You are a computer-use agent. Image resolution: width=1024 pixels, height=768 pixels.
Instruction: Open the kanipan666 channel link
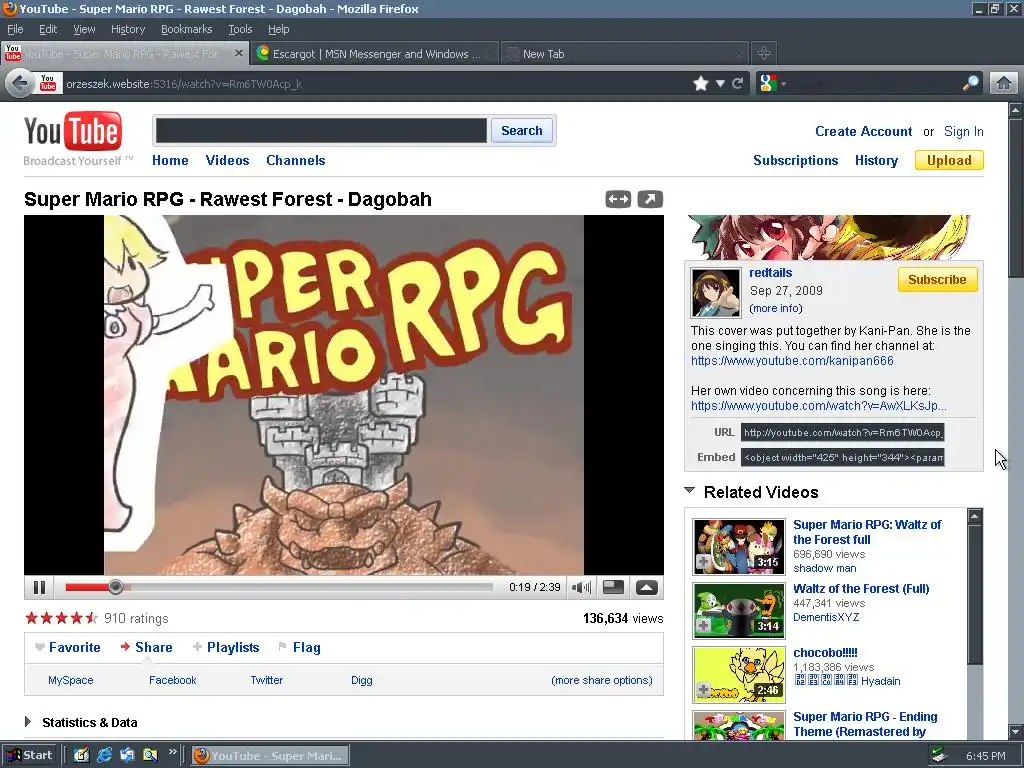pyautogui.click(x=792, y=361)
